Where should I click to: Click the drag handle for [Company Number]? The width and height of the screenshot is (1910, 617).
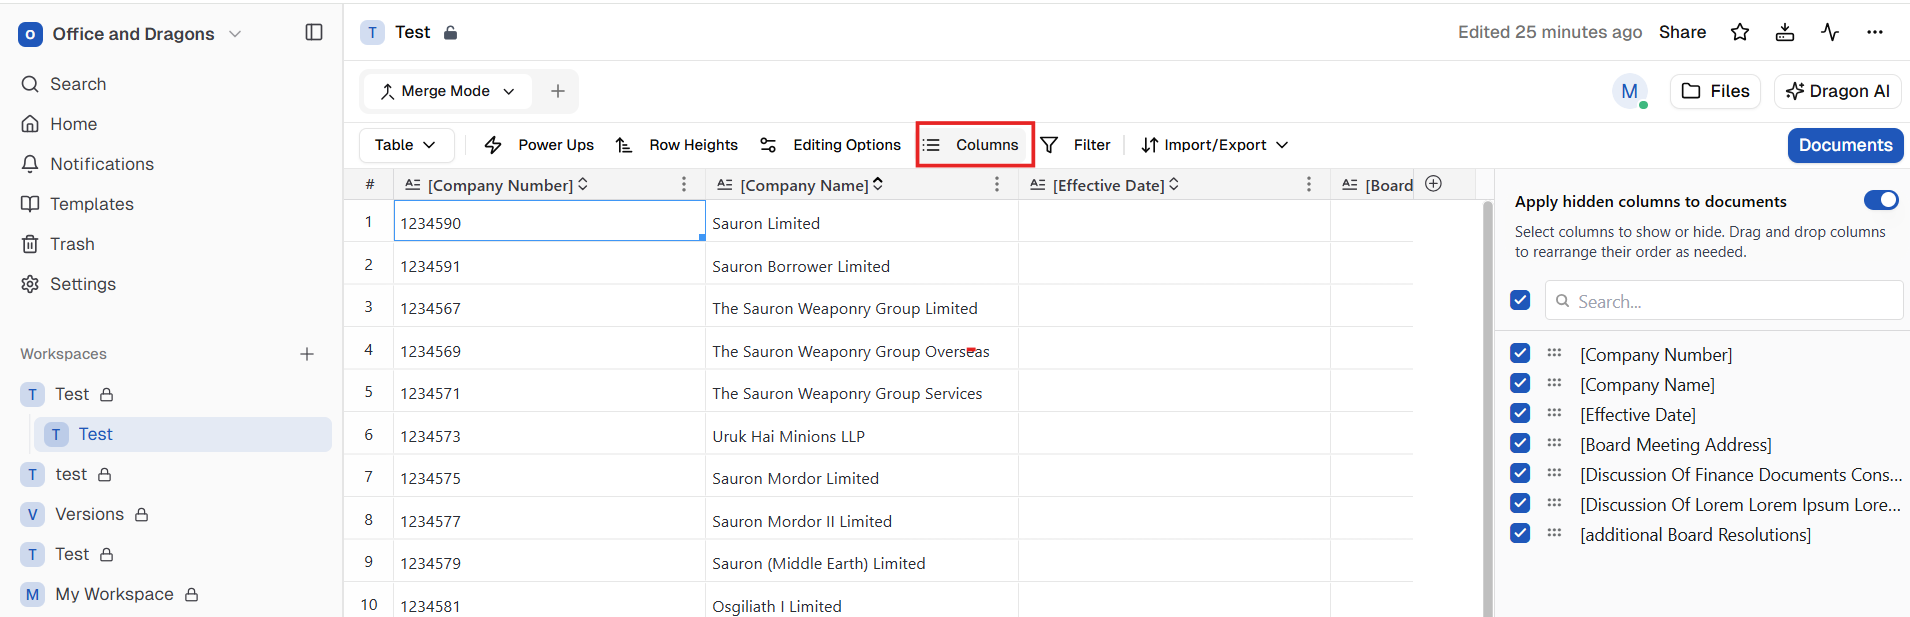click(1554, 353)
